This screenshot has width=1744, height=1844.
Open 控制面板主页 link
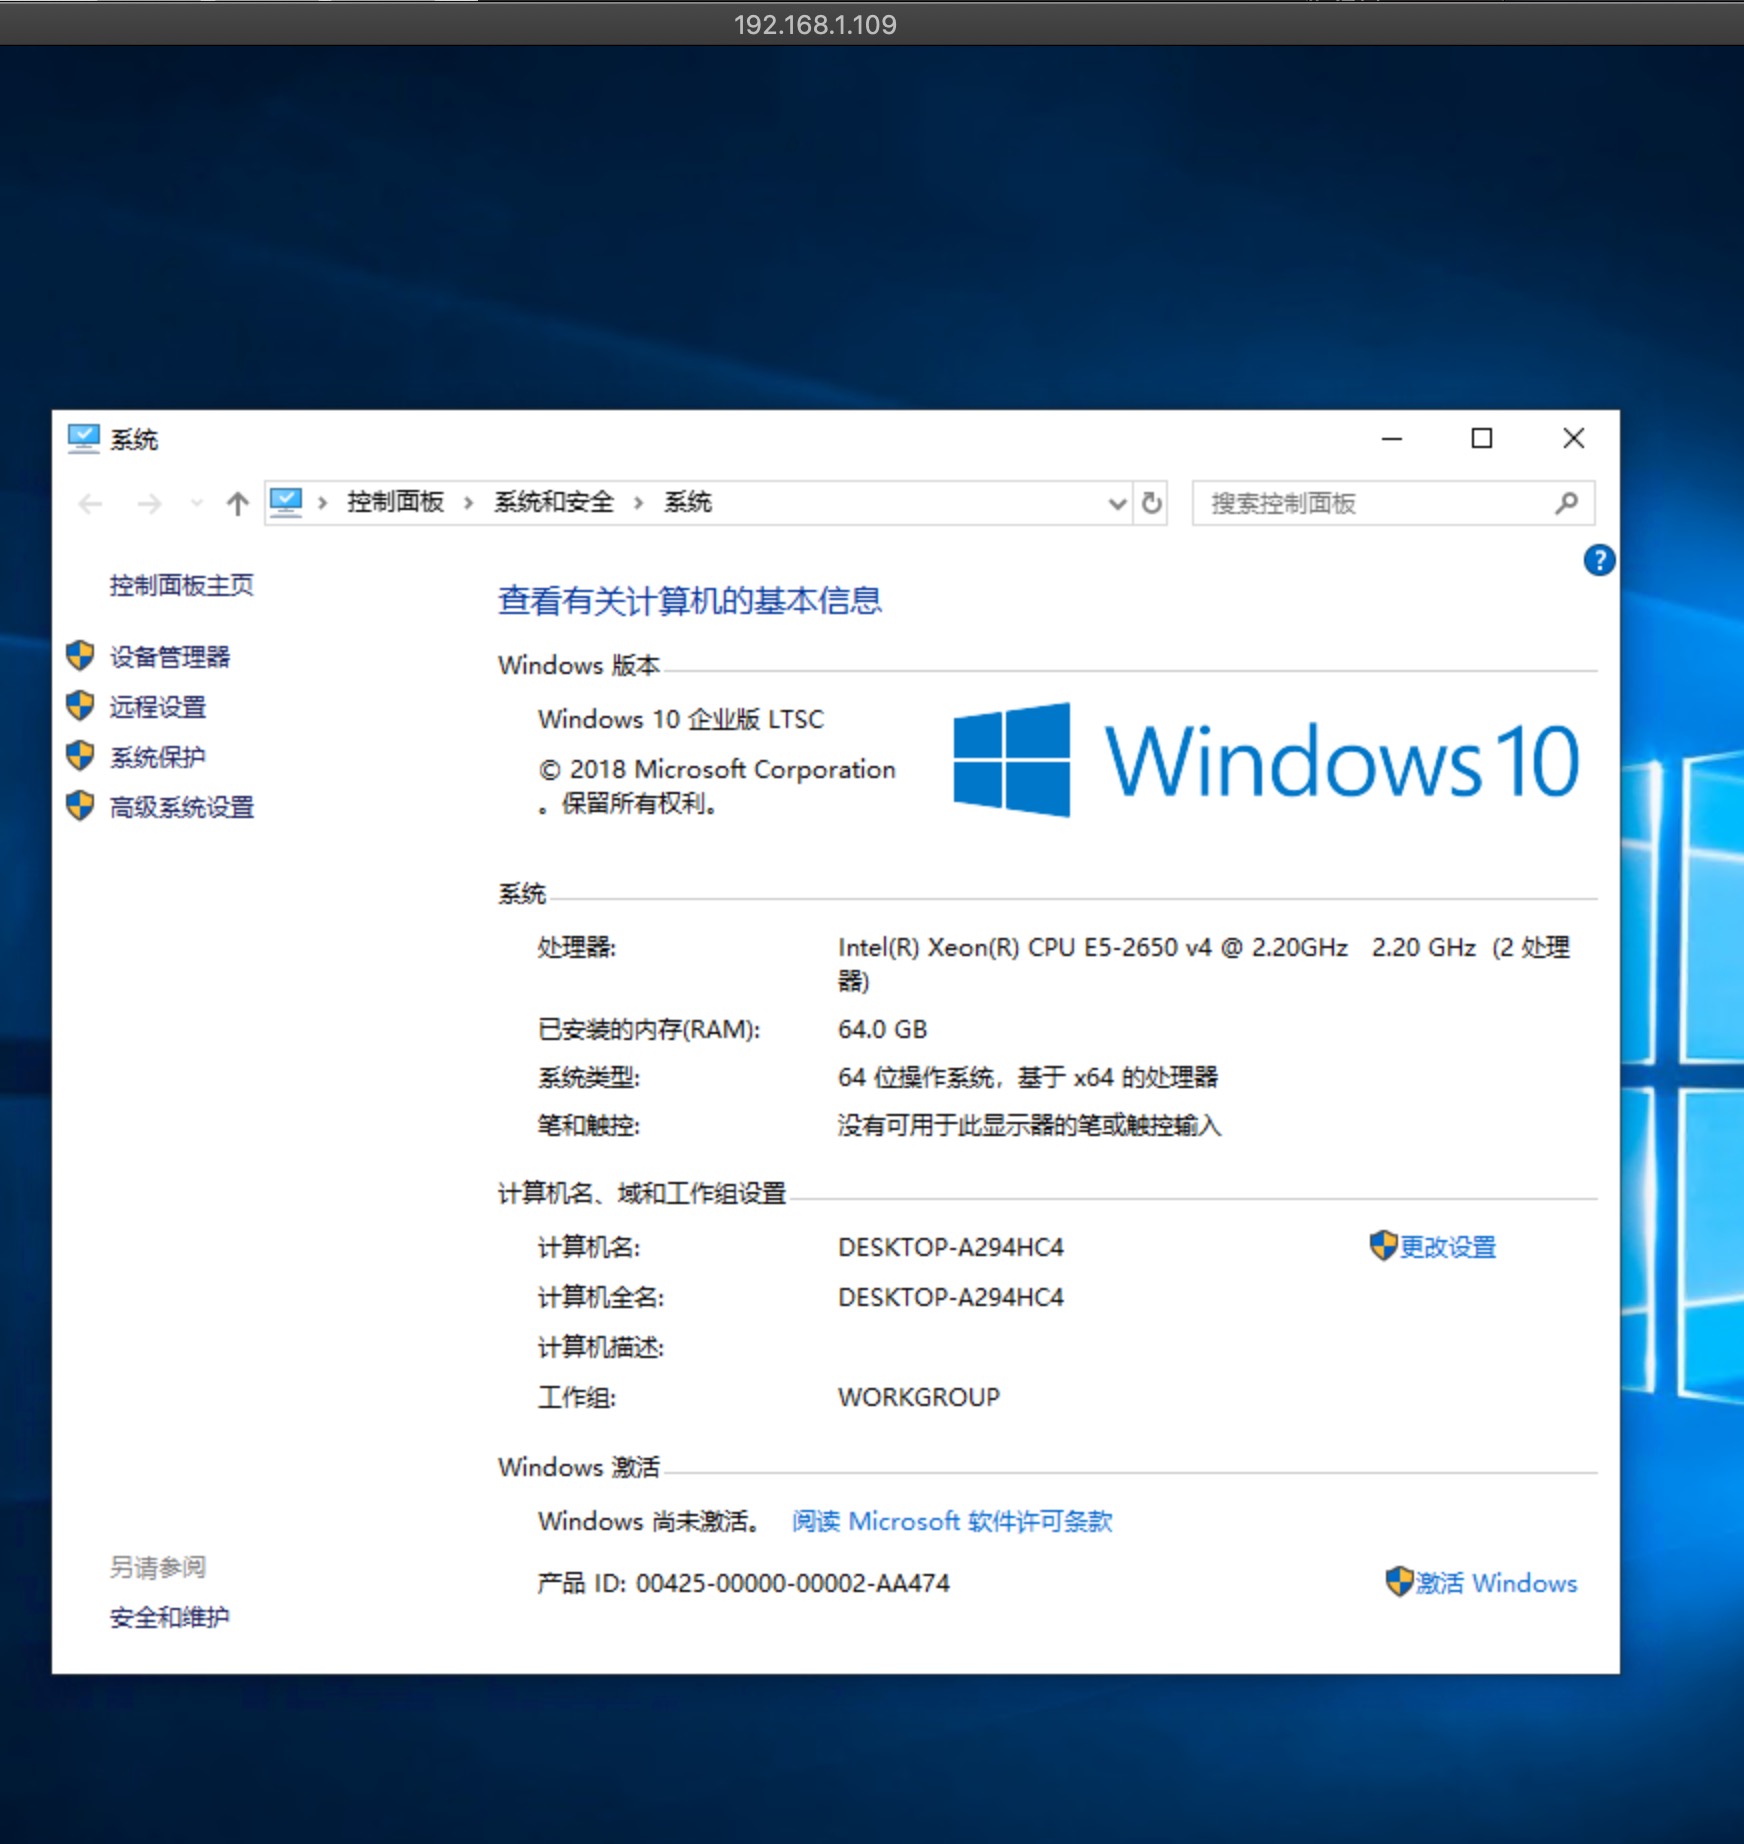coord(181,585)
